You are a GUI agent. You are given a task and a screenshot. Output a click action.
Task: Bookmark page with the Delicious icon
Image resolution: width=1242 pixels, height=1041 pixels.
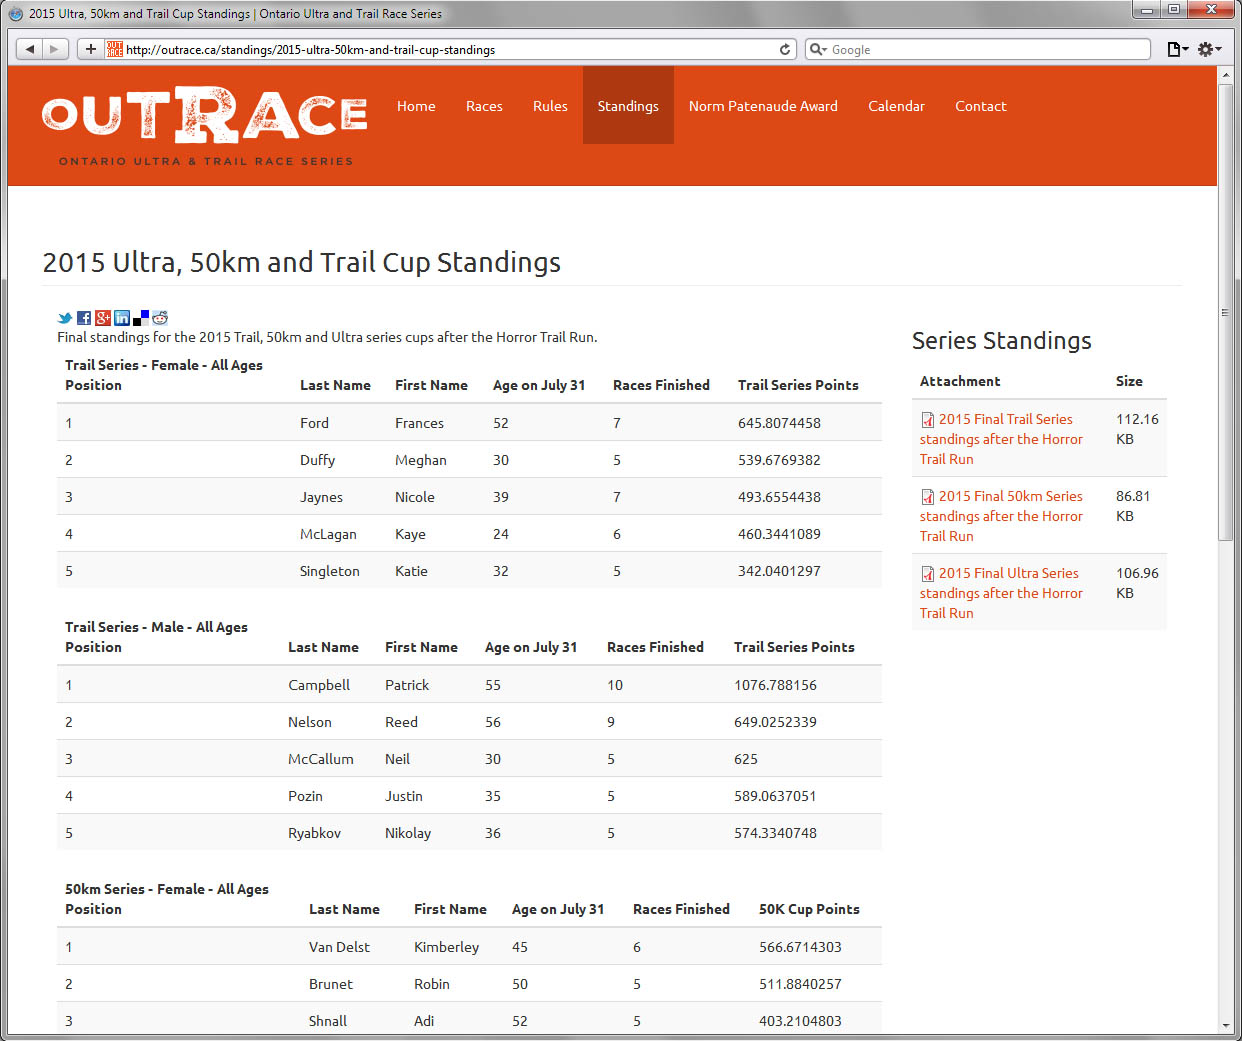coord(141,318)
